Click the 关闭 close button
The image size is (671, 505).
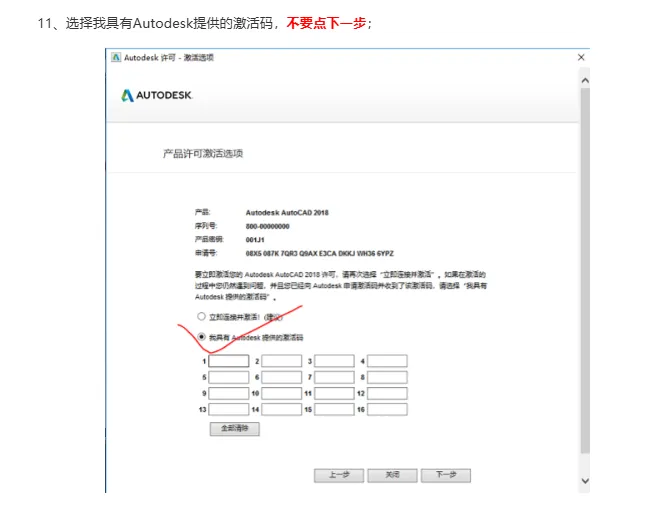click(392, 475)
